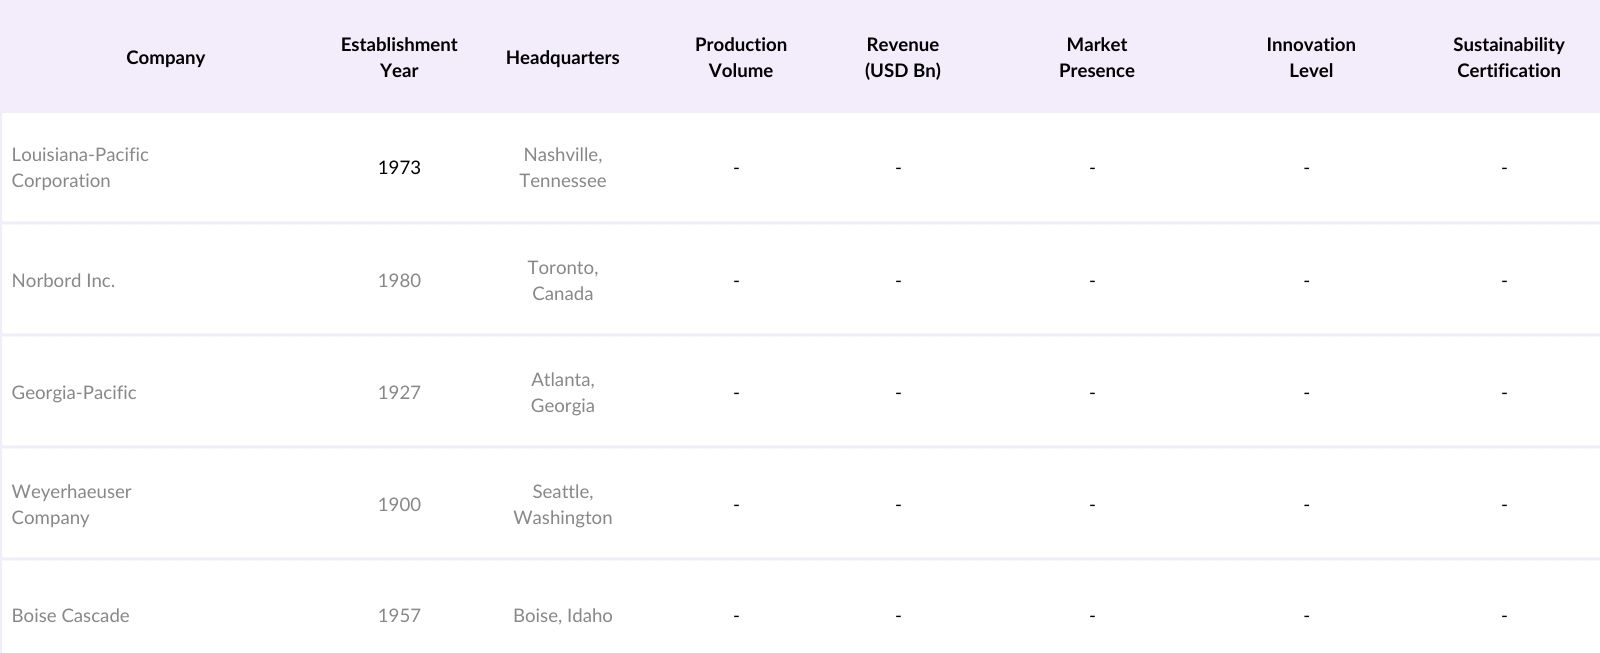Select the Georgia-Pacific row name
Image resolution: width=1600 pixels, height=653 pixels.
click(74, 392)
